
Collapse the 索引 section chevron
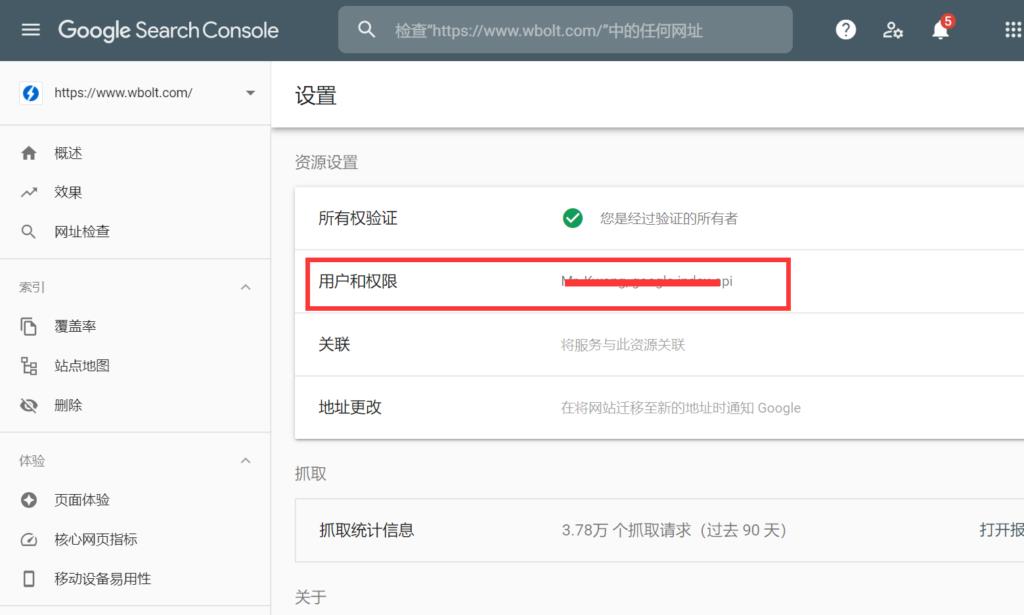click(246, 287)
